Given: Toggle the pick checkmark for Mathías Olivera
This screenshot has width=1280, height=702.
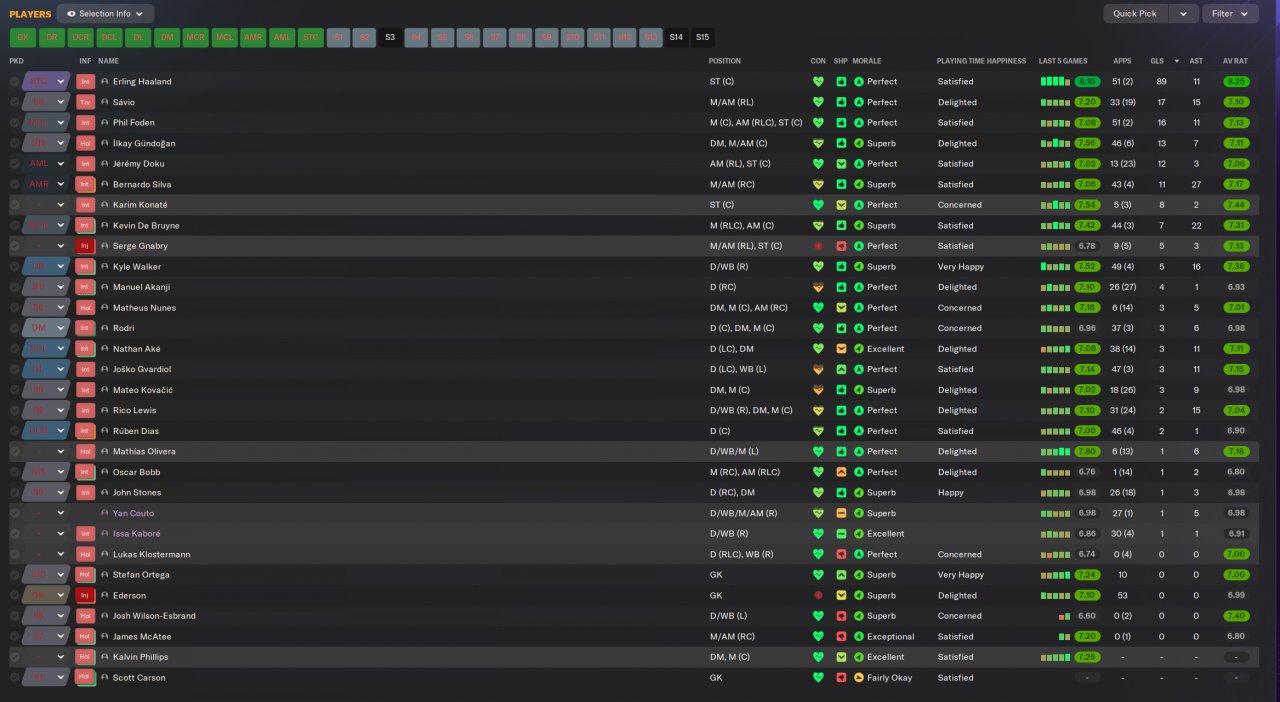Looking at the screenshot, I should [x=14, y=452].
